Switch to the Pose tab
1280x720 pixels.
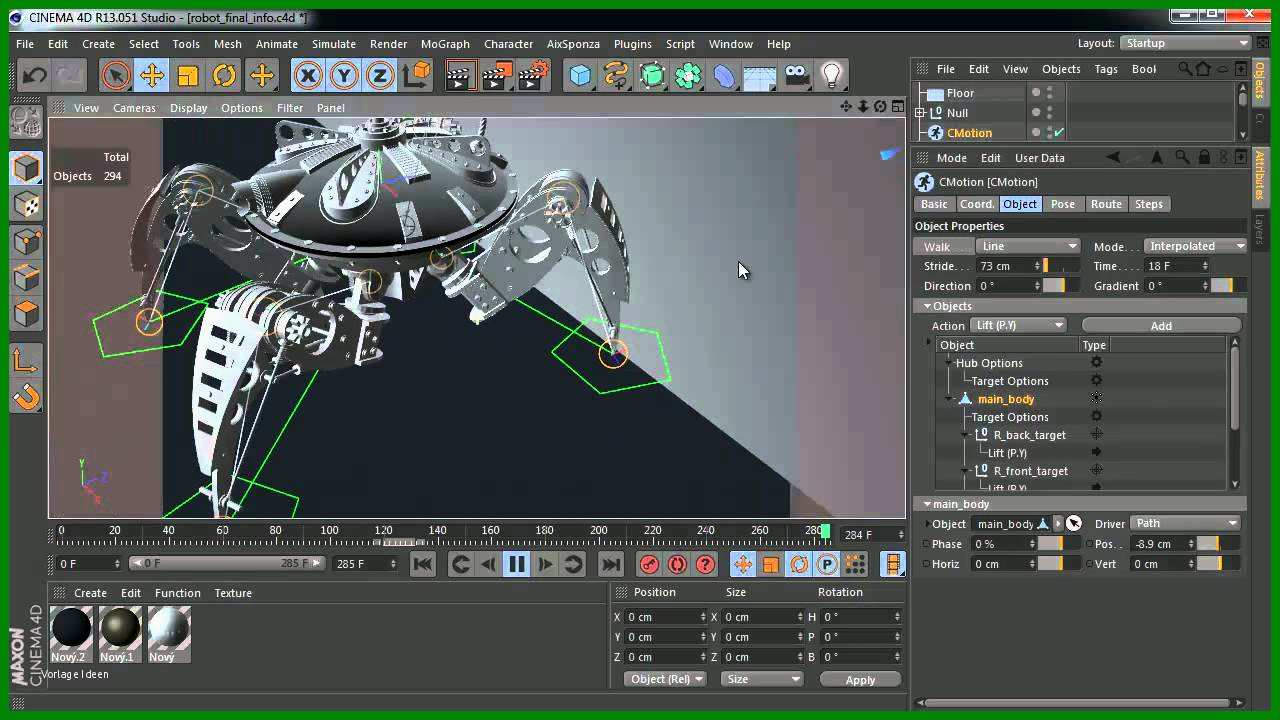click(1063, 204)
